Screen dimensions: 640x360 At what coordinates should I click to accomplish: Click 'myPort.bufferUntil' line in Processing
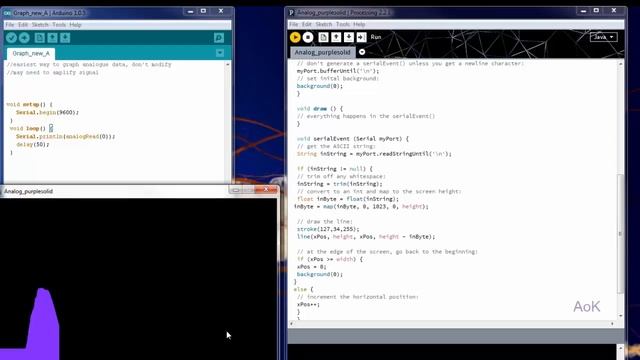click(338, 71)
